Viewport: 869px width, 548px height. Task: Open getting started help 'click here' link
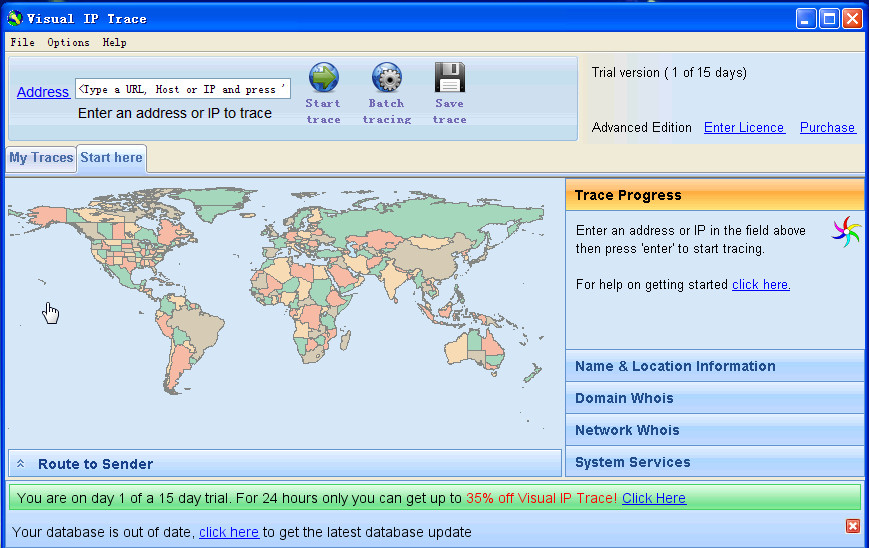coord(760,285)
